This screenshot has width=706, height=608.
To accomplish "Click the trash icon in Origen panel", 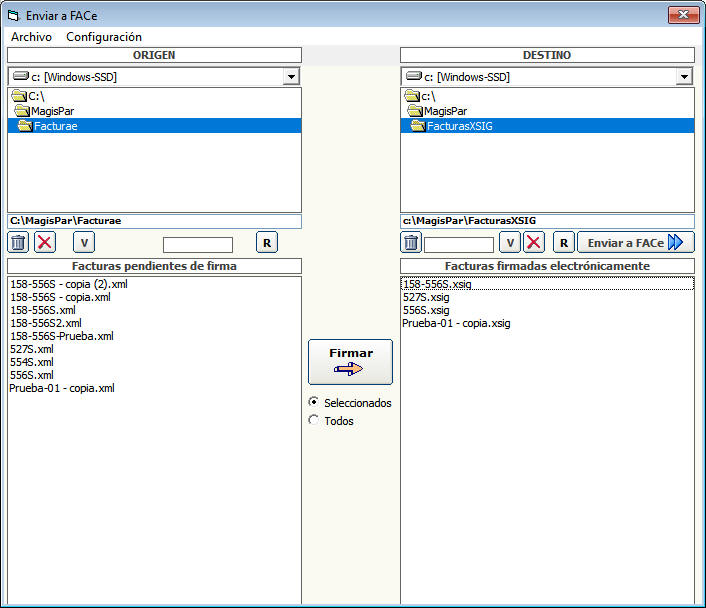I will [x=19, y=242].
